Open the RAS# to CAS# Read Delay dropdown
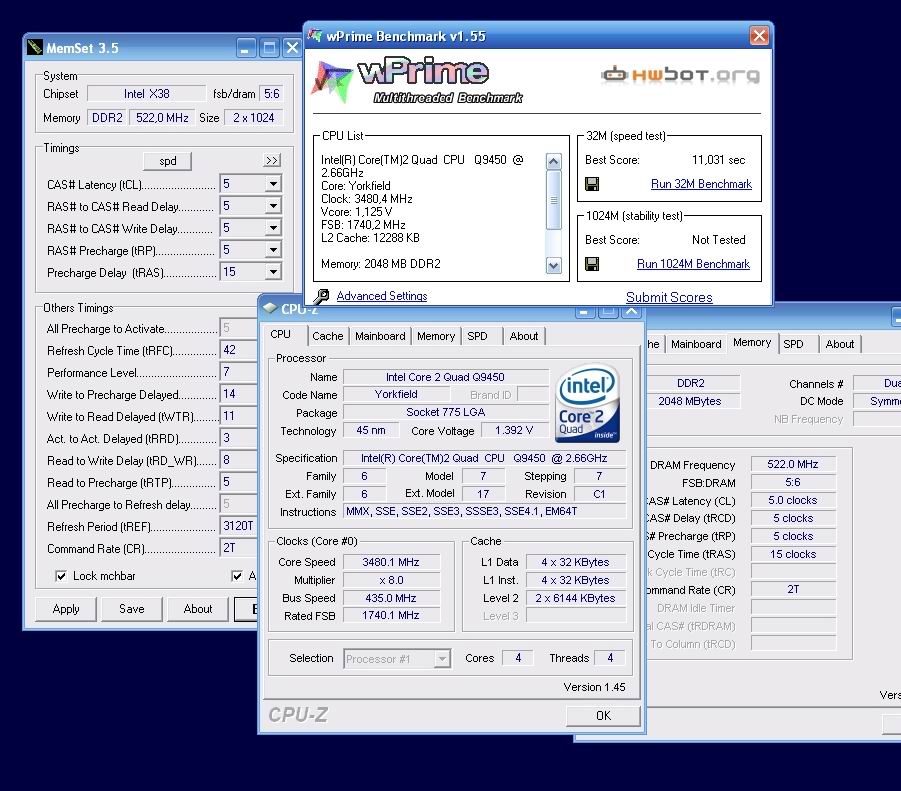This screenshot has height=791, width=901. tap(273, 206)
